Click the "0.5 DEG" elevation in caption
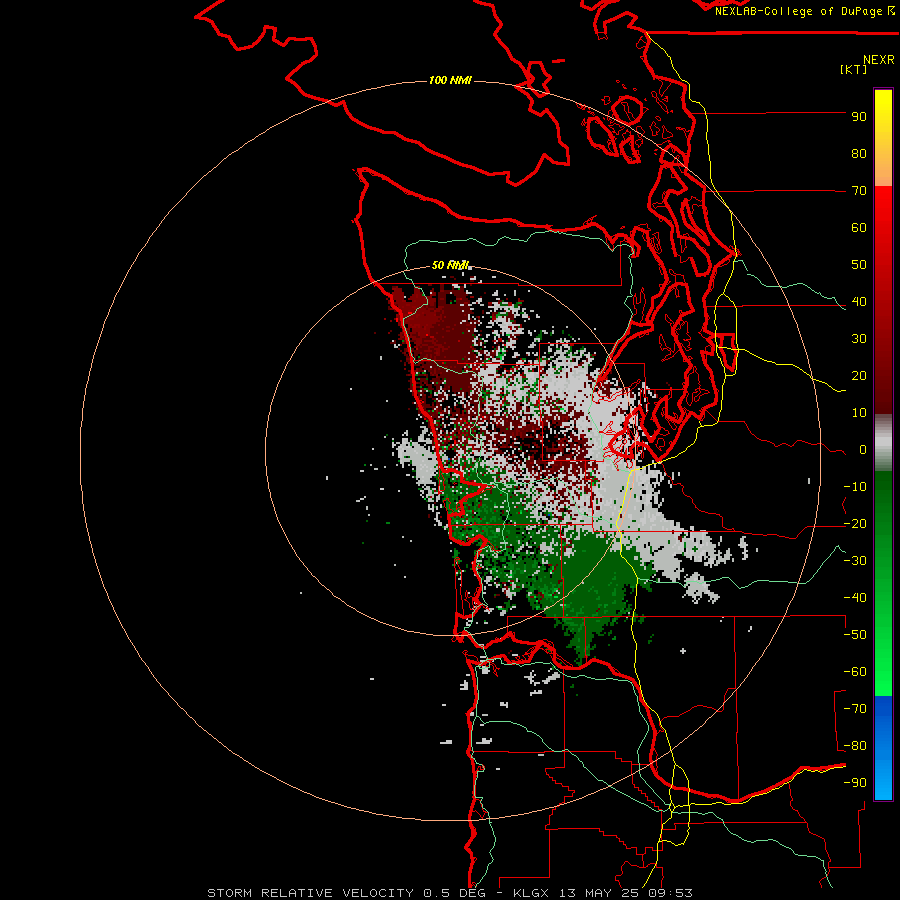 click(x=455, y=893)
